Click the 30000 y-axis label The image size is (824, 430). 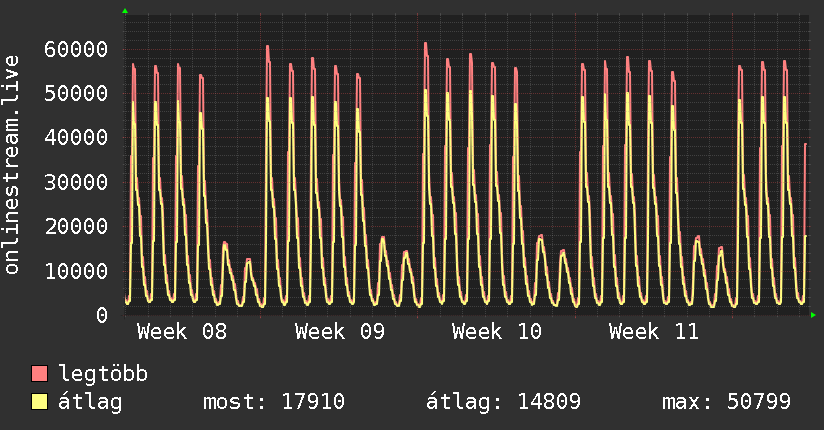(76, 182)
